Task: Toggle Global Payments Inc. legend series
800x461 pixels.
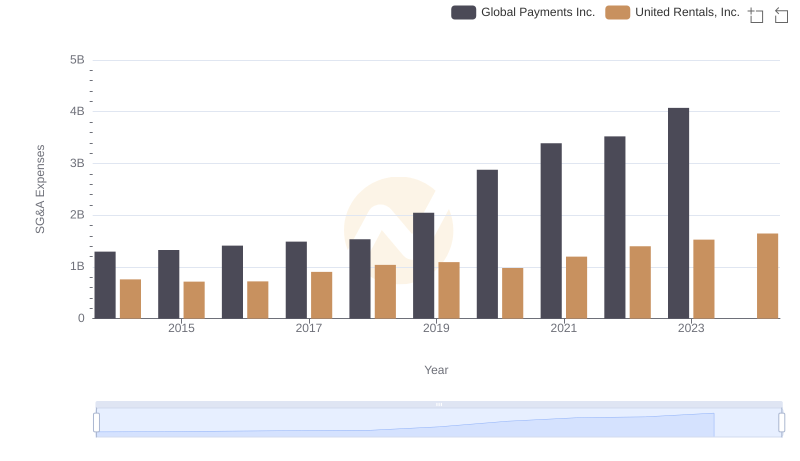Action: coord(523,12)
